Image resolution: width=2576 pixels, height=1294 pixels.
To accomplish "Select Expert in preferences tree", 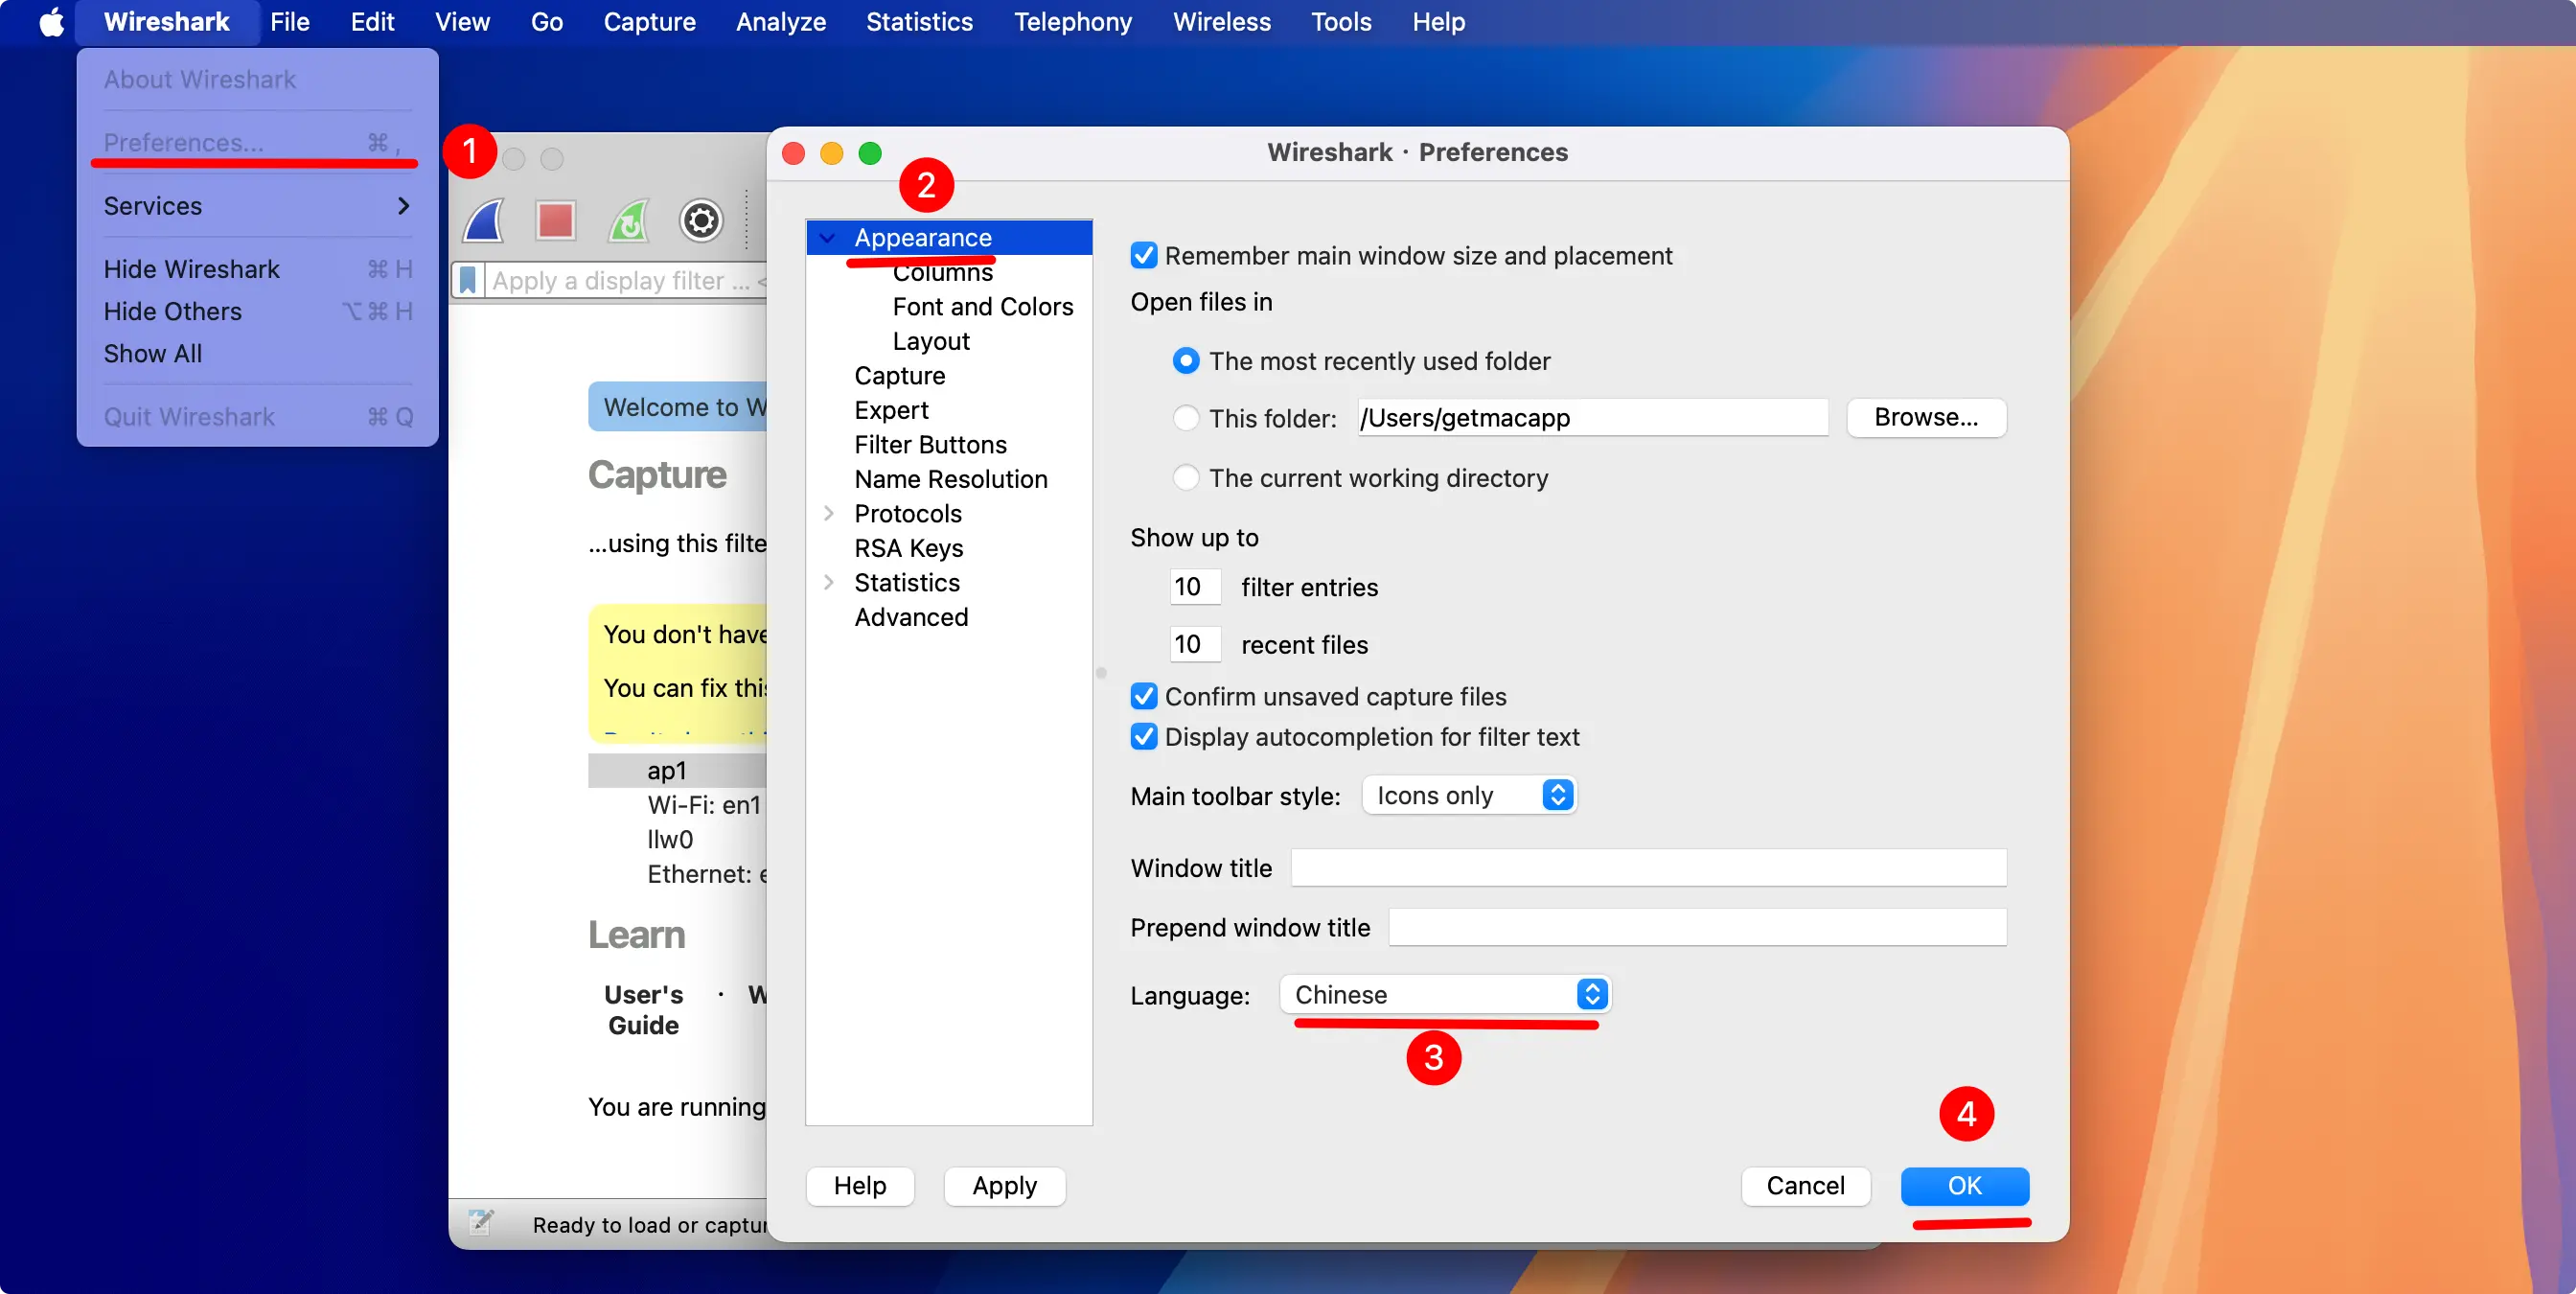I will pyautogui.click(x=891, y=410).
